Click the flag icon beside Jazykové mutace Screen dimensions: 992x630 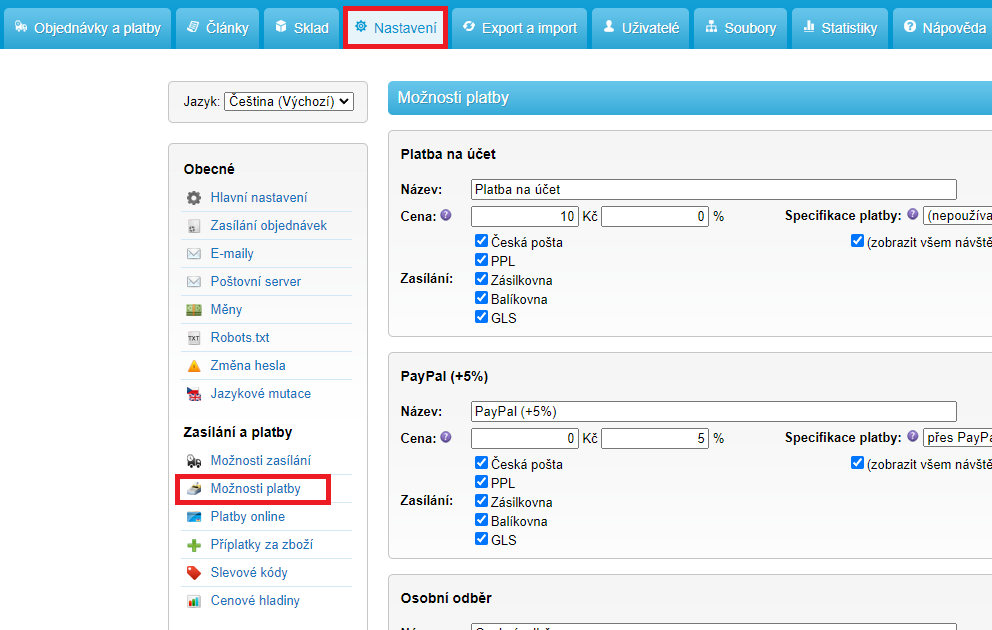click(194, 394)
